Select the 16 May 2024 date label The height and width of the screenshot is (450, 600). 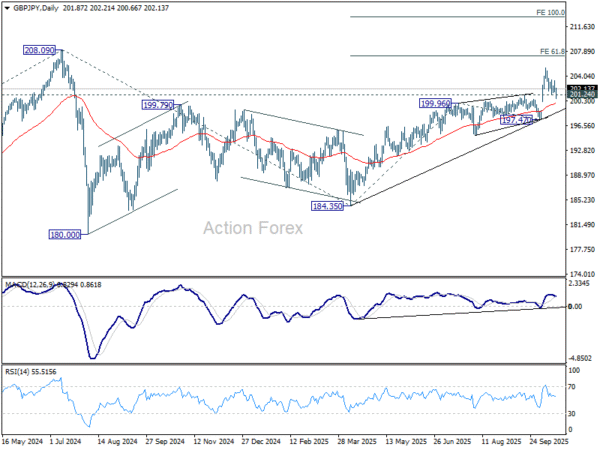[x=24, y=439]
